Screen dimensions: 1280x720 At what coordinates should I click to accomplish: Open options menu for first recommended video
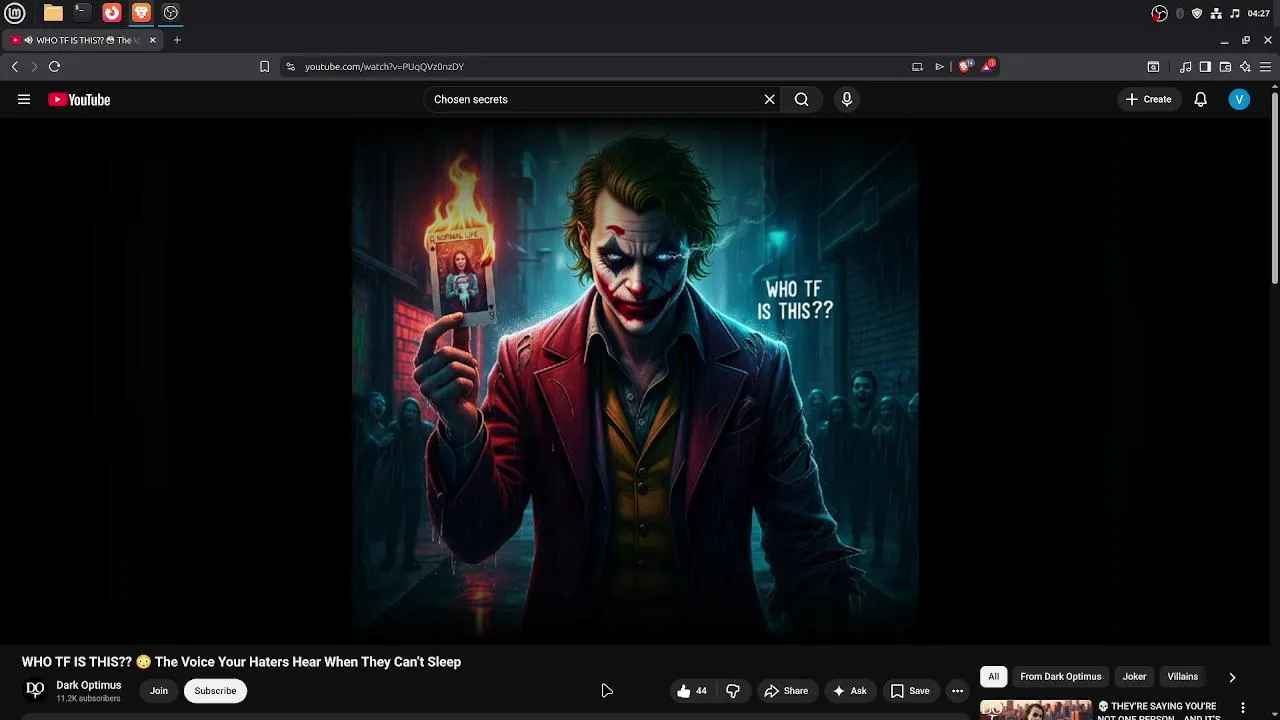(1242, 708)
